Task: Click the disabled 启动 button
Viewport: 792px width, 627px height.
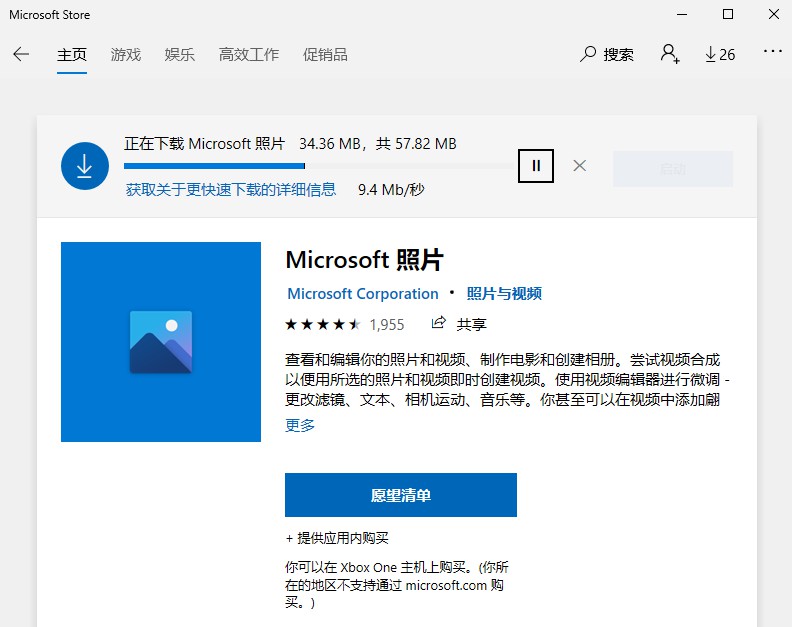Action: tap(673, 169)
